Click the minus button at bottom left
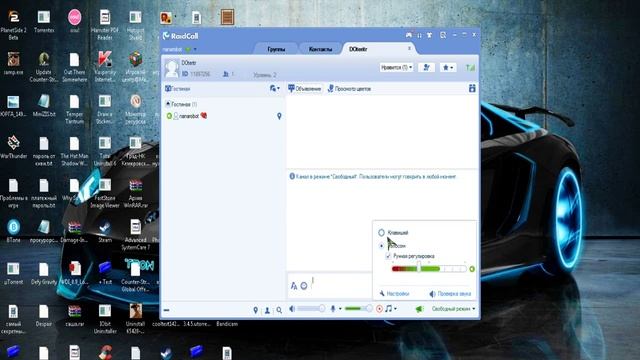The height and width of the screenshot is (360, 640). coord(167,310)
